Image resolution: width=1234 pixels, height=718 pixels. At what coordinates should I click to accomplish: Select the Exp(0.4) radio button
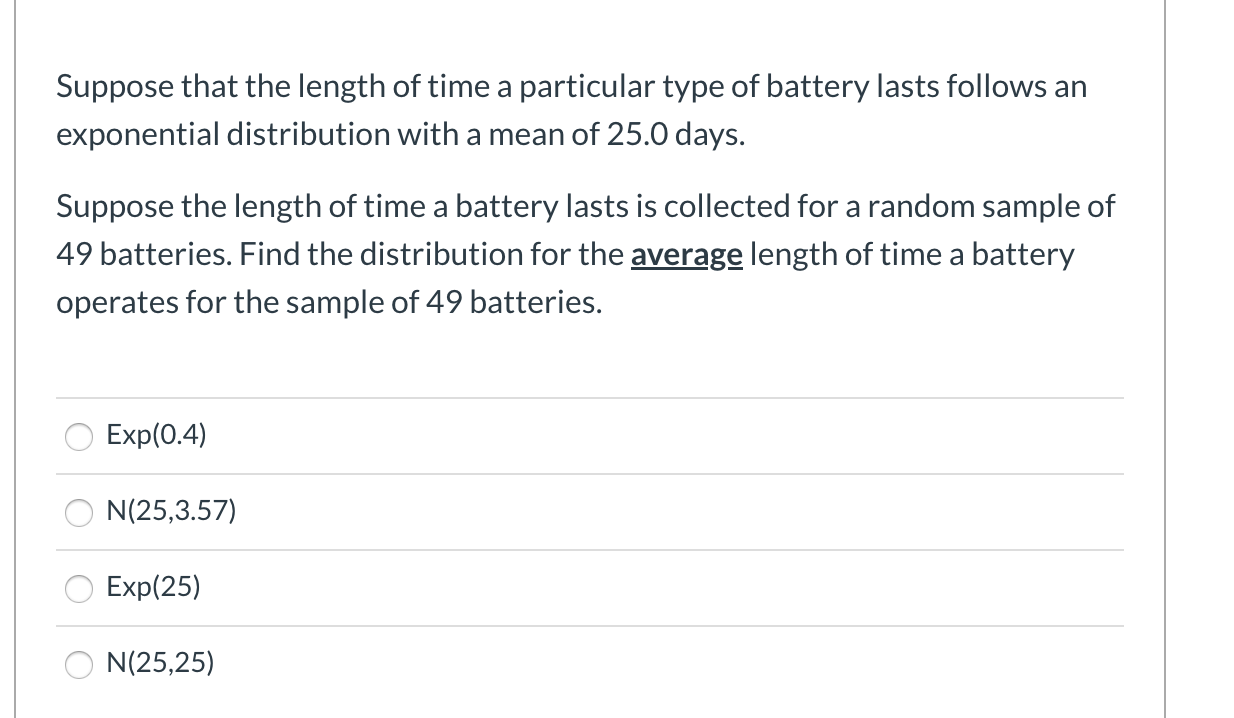[x=79, y=436]
